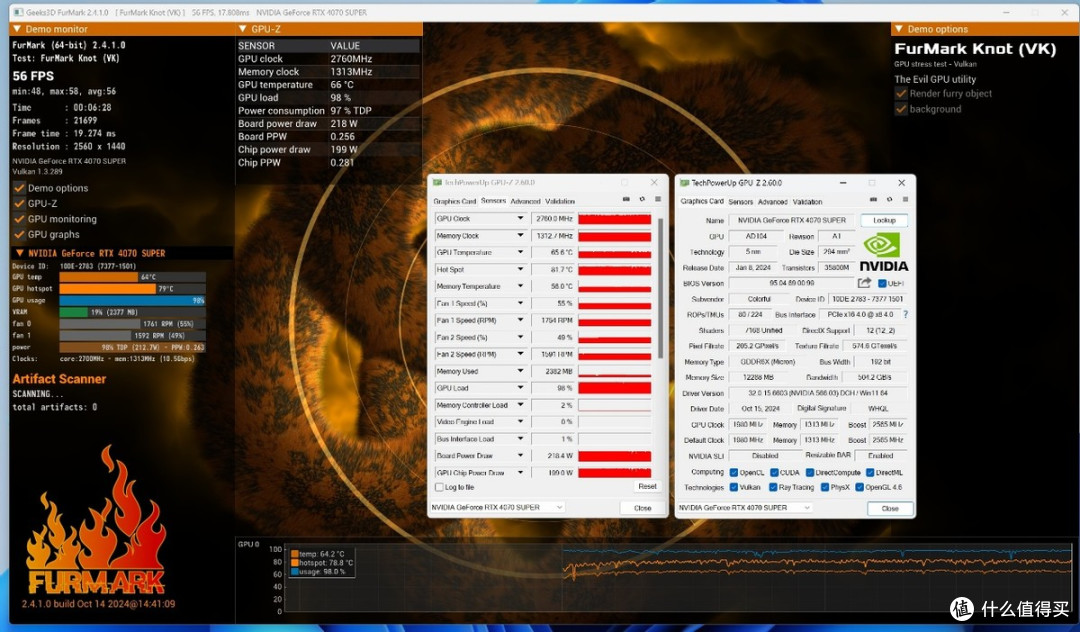Open the Memory Clock sensor dropdown
This screenshot has width=1080, height=632.
point(521,235)
